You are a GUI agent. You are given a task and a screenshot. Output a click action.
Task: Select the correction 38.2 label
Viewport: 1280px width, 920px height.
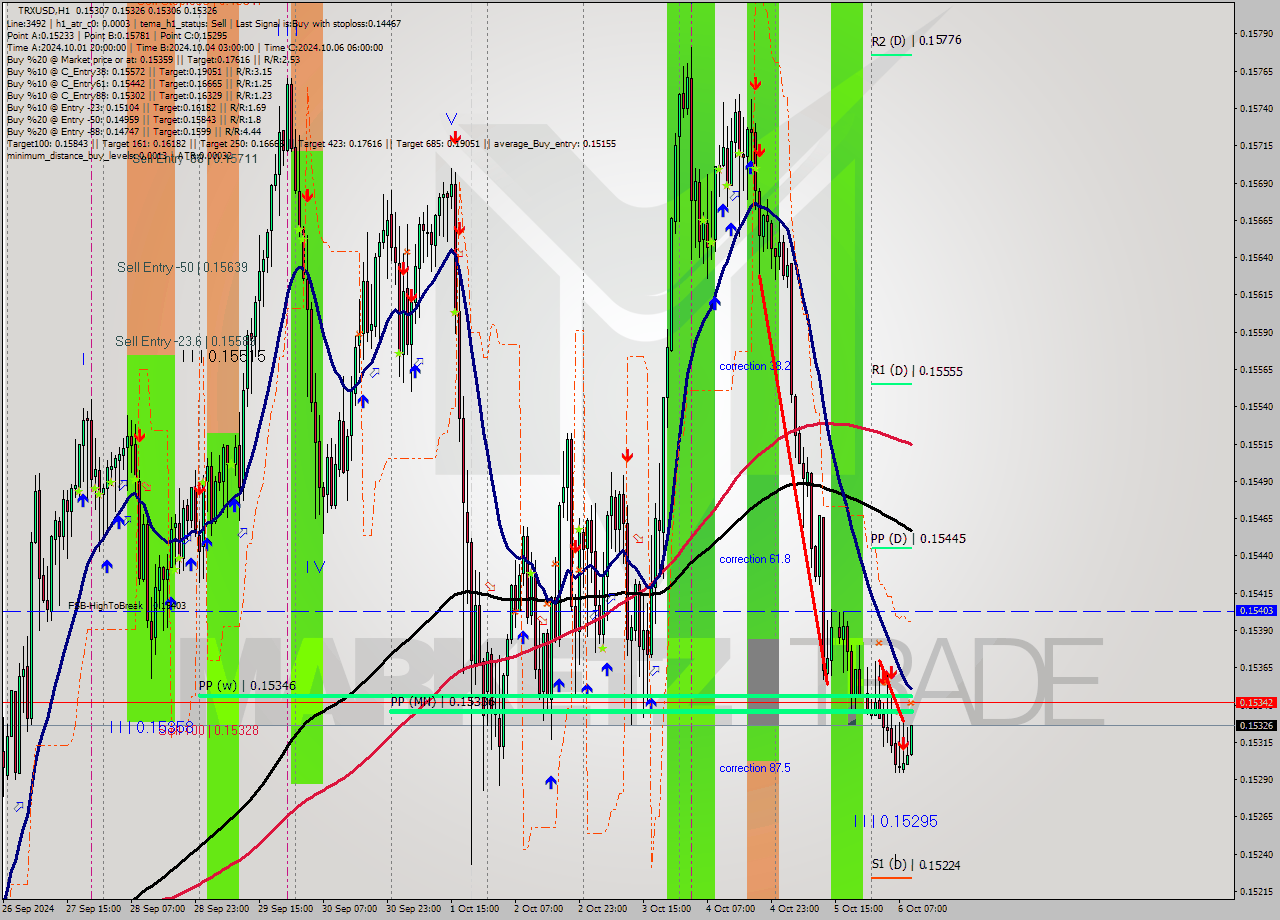[755, 366]
